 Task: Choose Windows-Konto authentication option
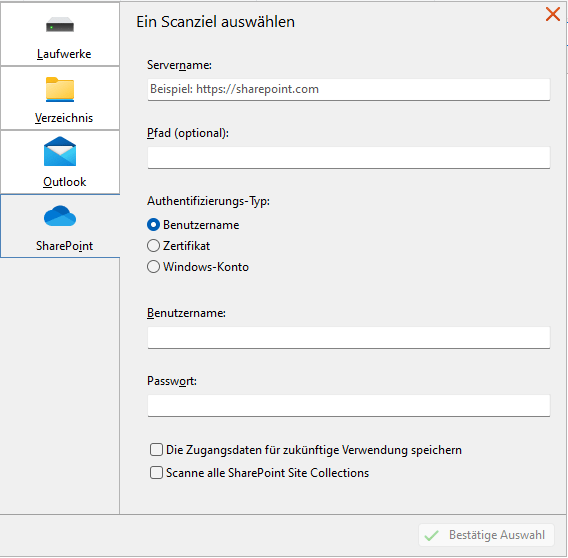(153, 267)
